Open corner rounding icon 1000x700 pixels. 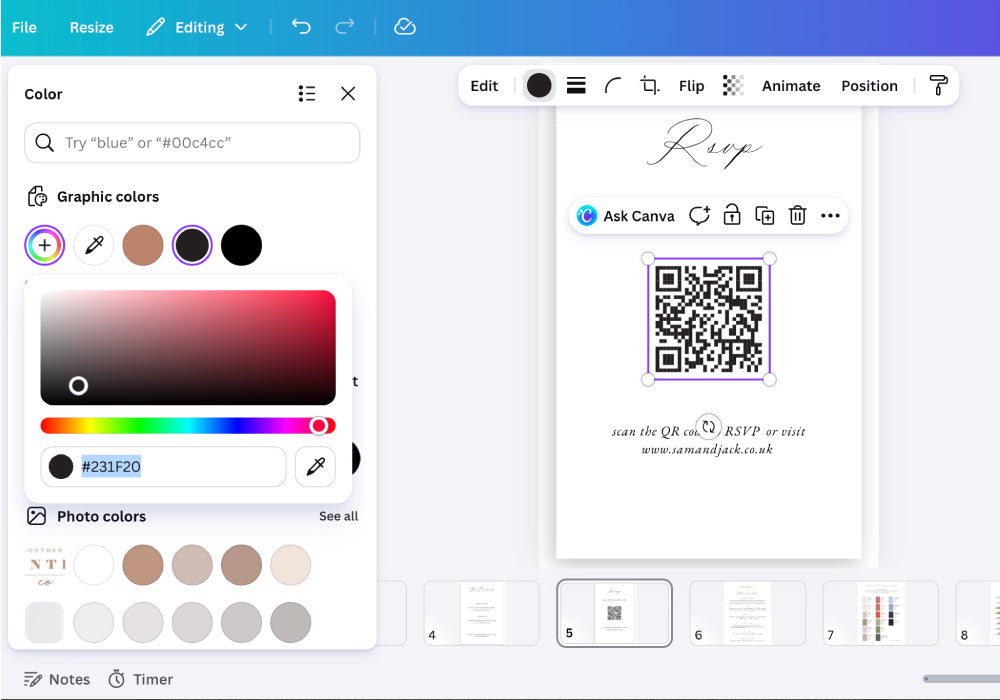click(x=612, y=85)
